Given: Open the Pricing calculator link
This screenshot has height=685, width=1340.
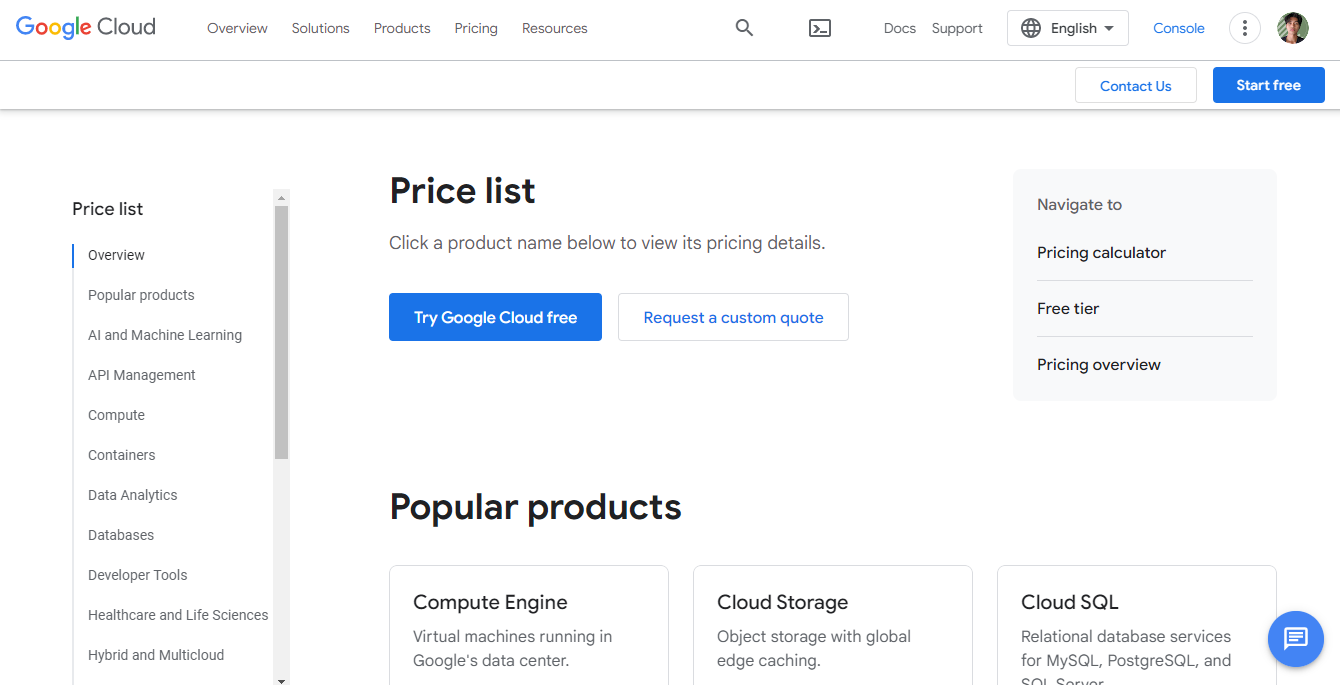Looking at the screenshot, I should point(1101,253).
